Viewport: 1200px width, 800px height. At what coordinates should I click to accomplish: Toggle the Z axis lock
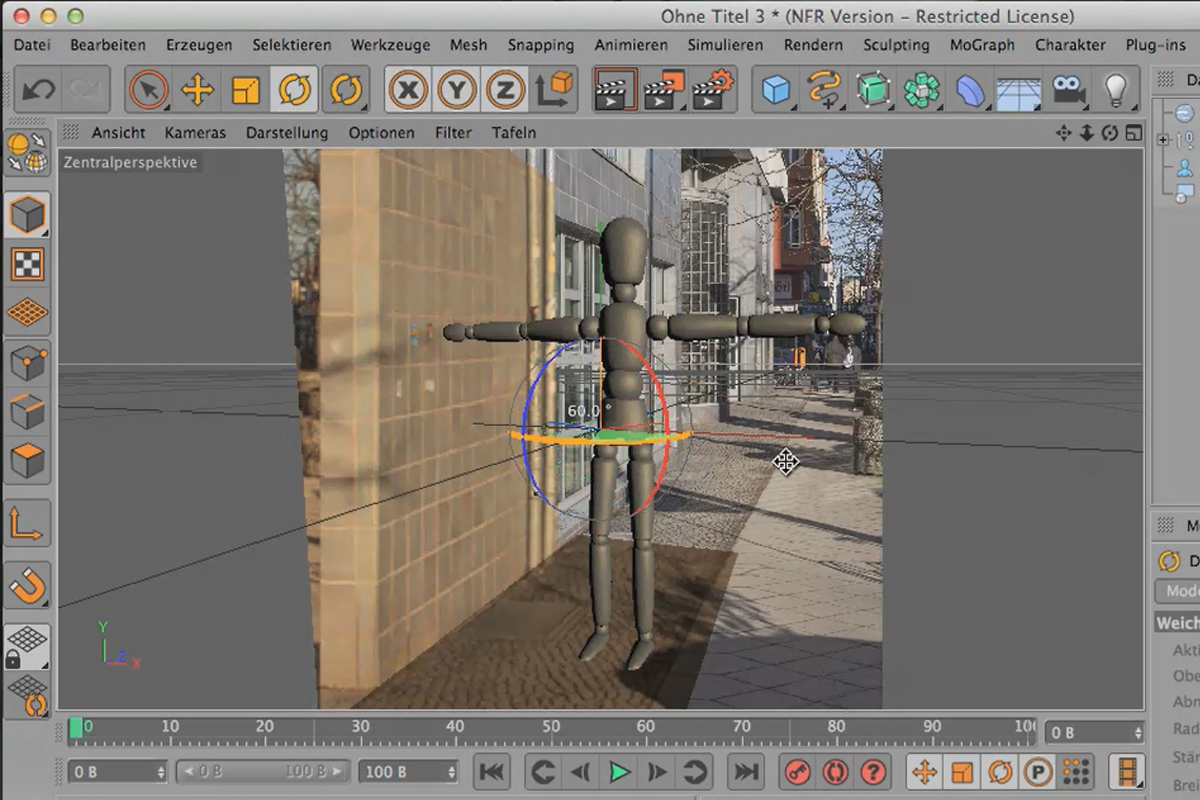coord(506,91)
